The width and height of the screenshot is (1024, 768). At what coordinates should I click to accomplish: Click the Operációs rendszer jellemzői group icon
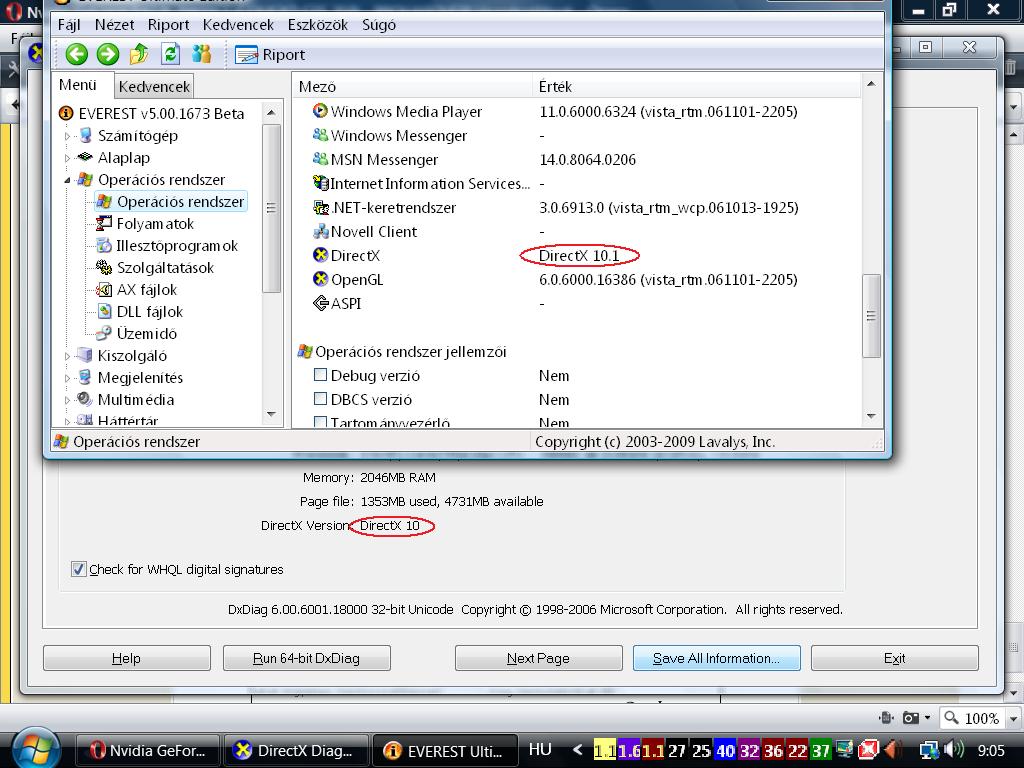(x=305, y=351)
